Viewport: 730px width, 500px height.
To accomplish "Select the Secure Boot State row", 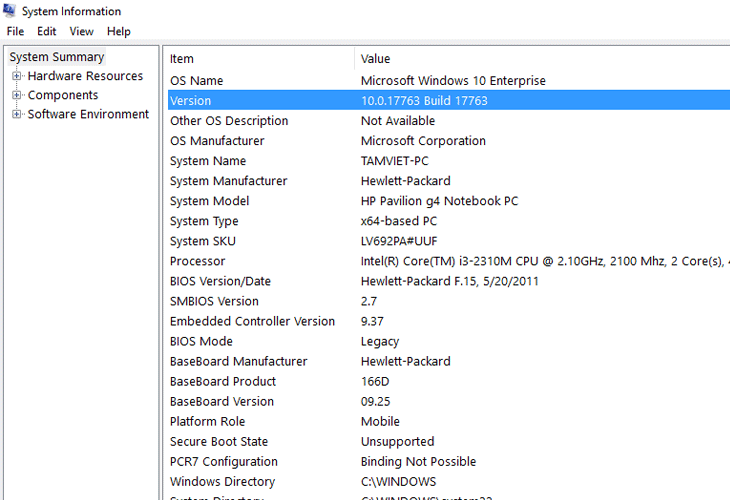I will (x=449, y=441).
